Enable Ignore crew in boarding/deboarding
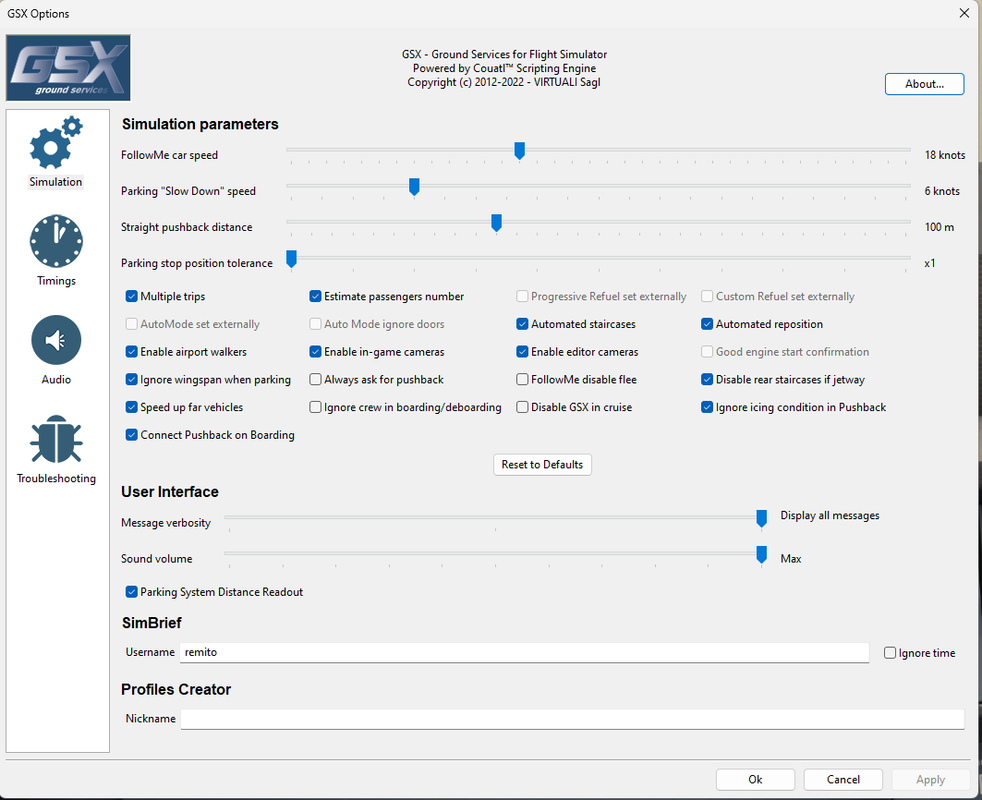Image resolution: width=982 pixels, height=800 pixels. (x=316, y=407)
